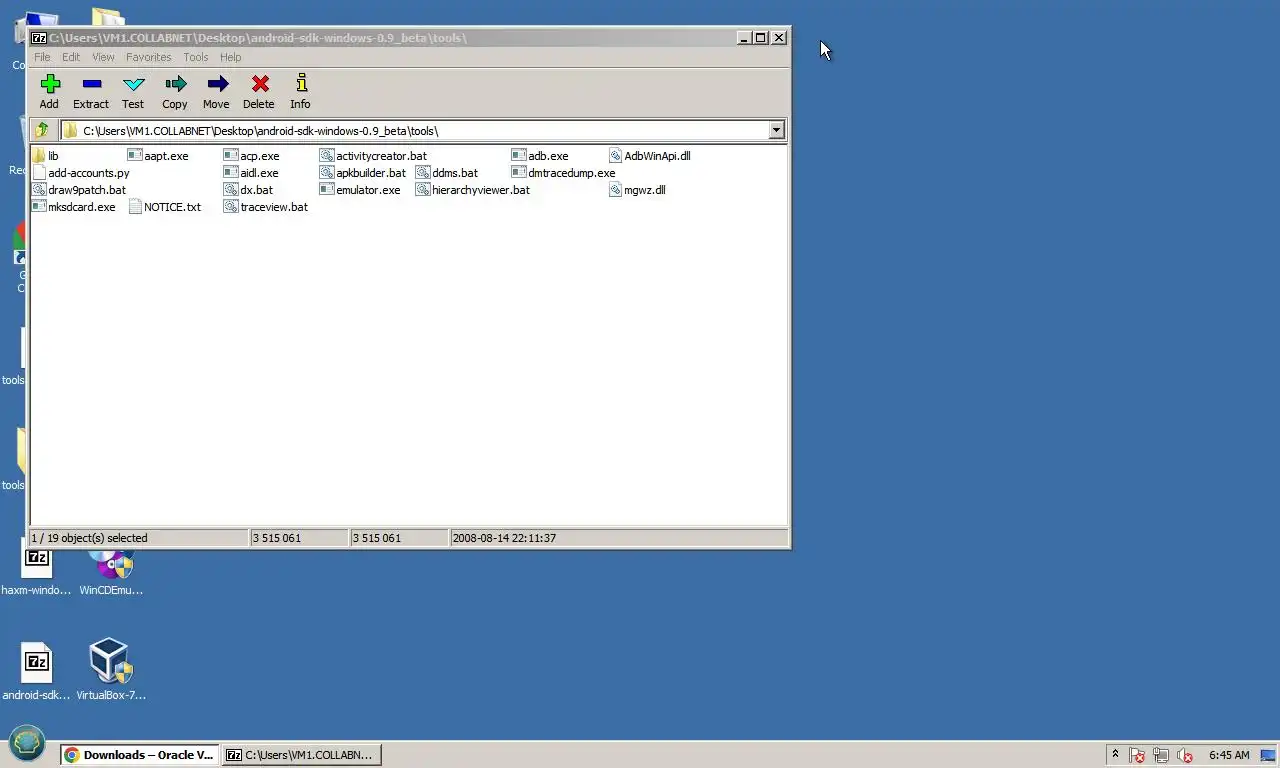Select the ddms.bat file icon
Viewport: 1280px width, 768px height.
423,173
